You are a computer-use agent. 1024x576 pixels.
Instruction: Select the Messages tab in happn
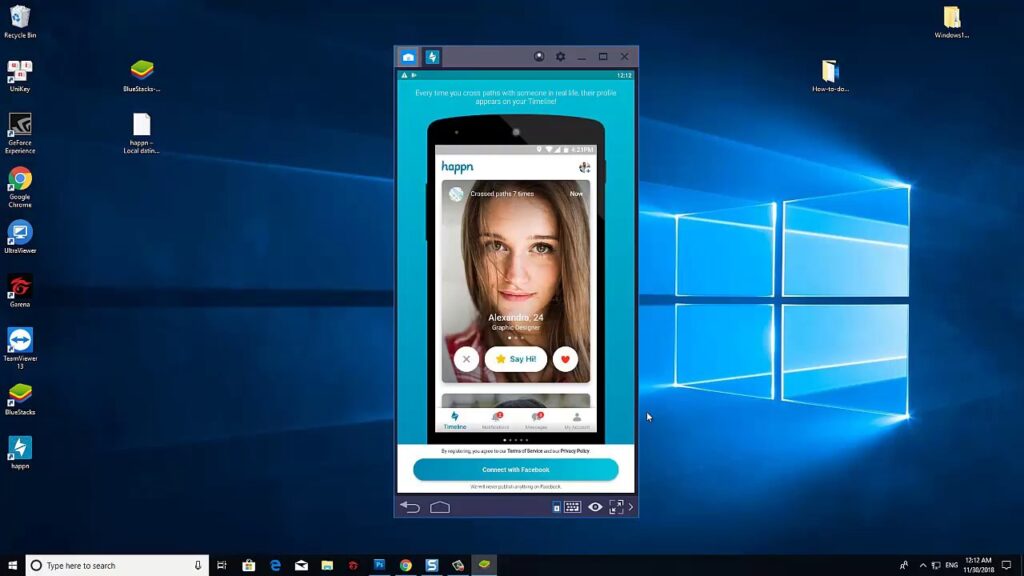[x=536, y=420]
